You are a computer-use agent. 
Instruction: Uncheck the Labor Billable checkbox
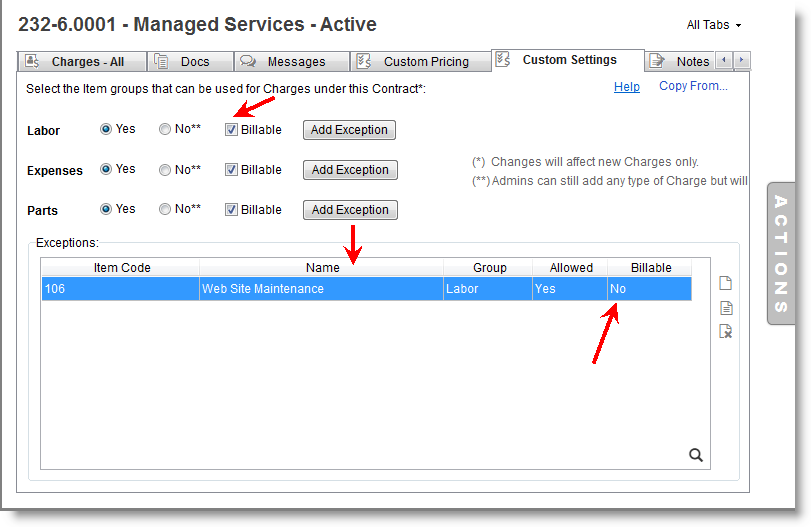click(232, 130)
